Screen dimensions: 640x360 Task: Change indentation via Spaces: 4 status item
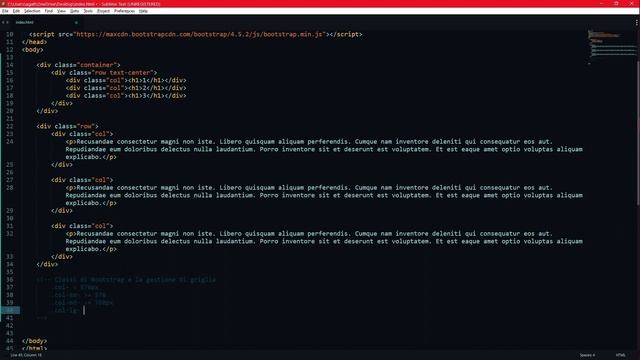(587, 355)
